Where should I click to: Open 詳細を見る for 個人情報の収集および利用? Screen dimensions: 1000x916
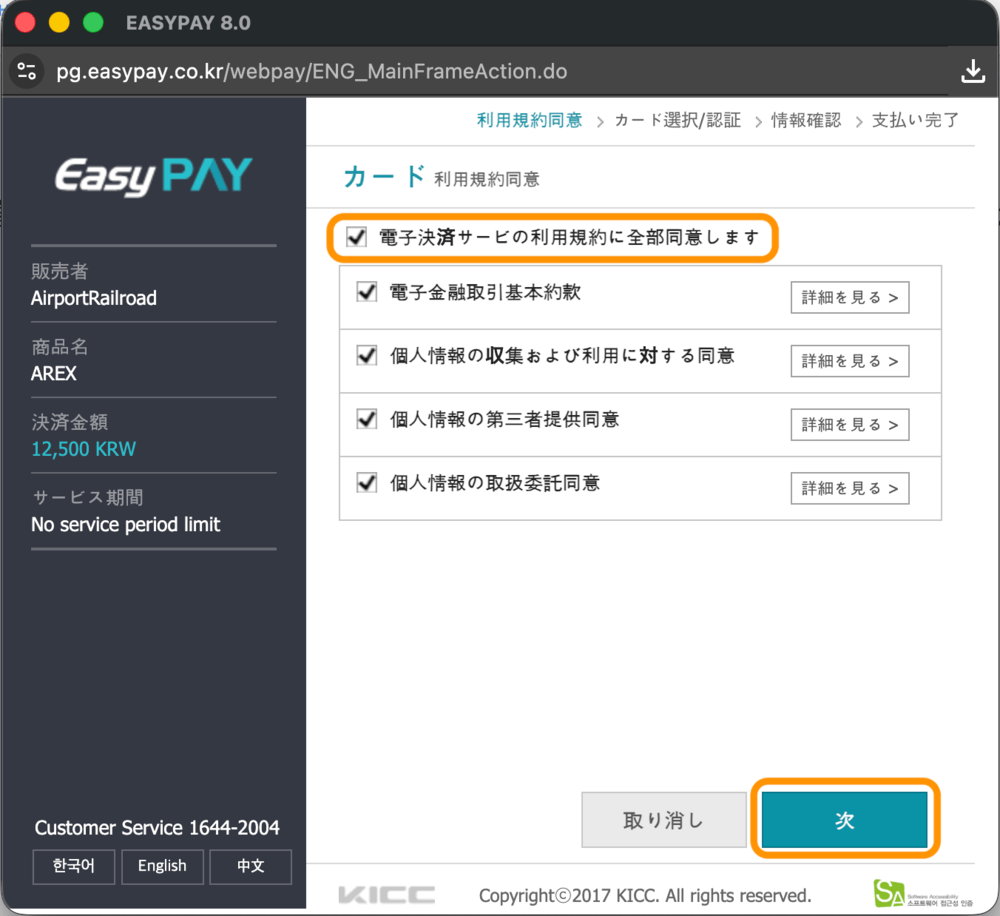[x=849, y=361]
